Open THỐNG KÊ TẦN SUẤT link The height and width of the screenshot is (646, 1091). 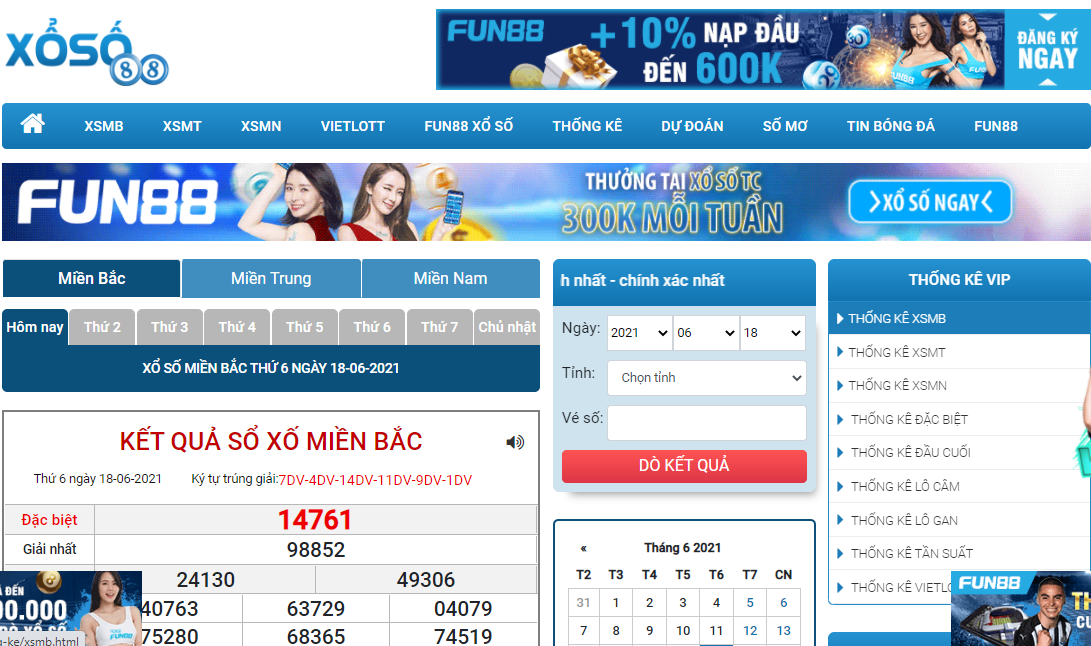tap(911, 553)
